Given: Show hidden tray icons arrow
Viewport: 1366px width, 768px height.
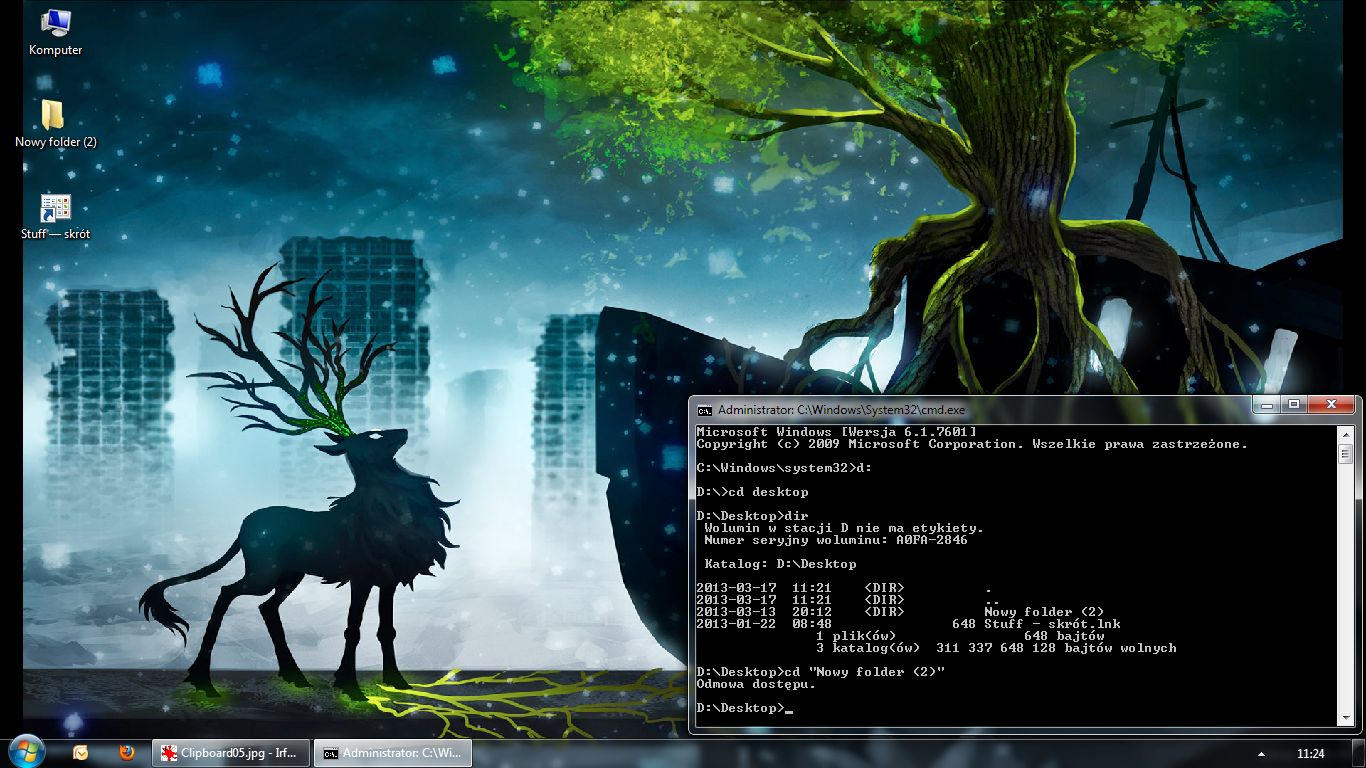Looking at the screenshot, I should [1262, 753].
